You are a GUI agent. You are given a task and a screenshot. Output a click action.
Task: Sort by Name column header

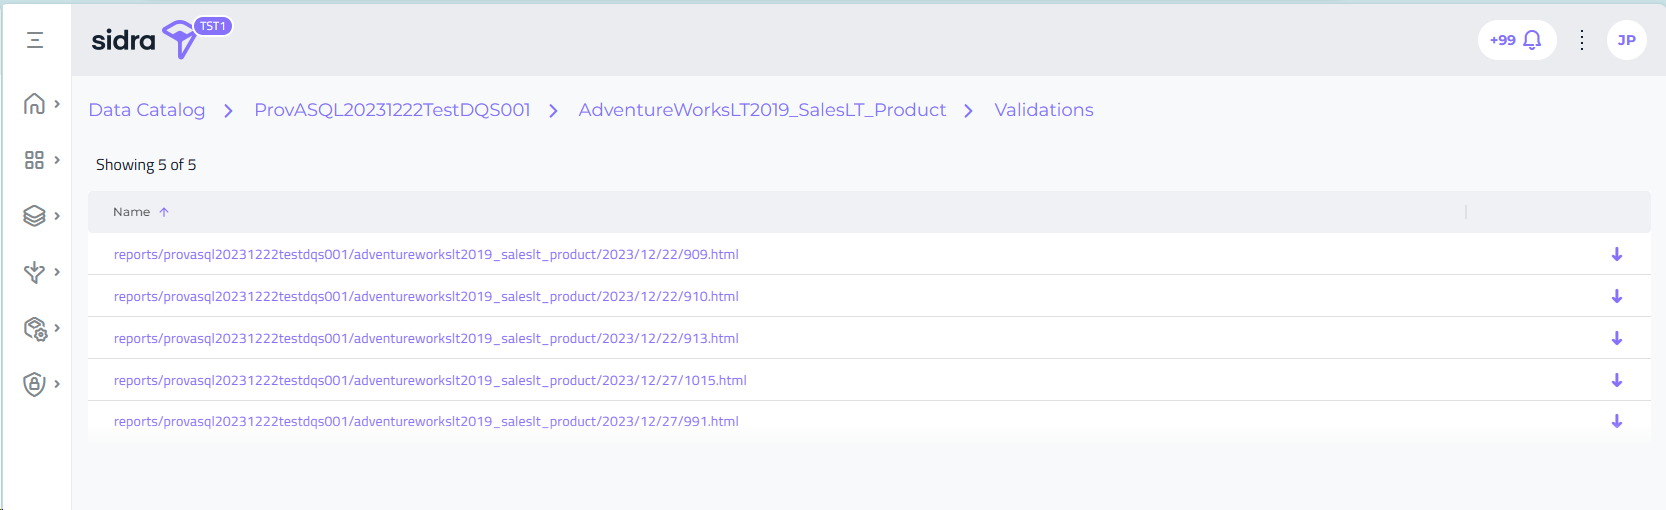(132, 212)
